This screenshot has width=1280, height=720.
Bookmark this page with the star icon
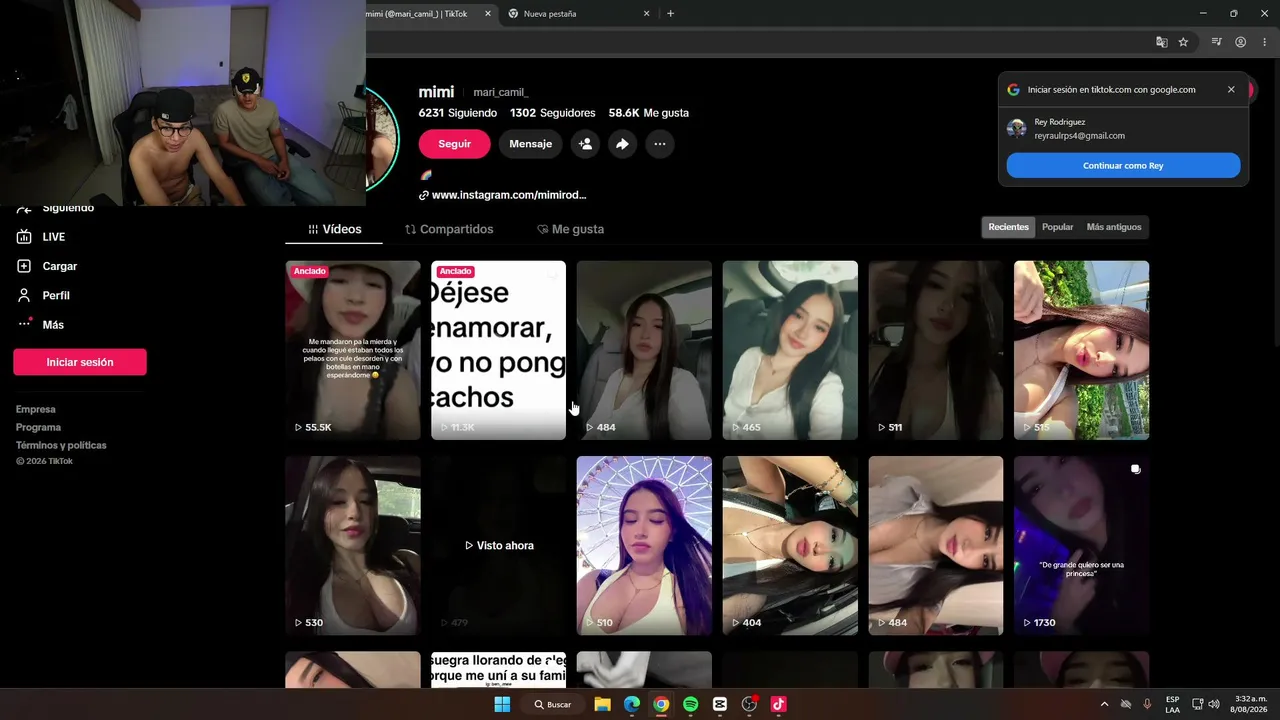[x=1183, y=42]
